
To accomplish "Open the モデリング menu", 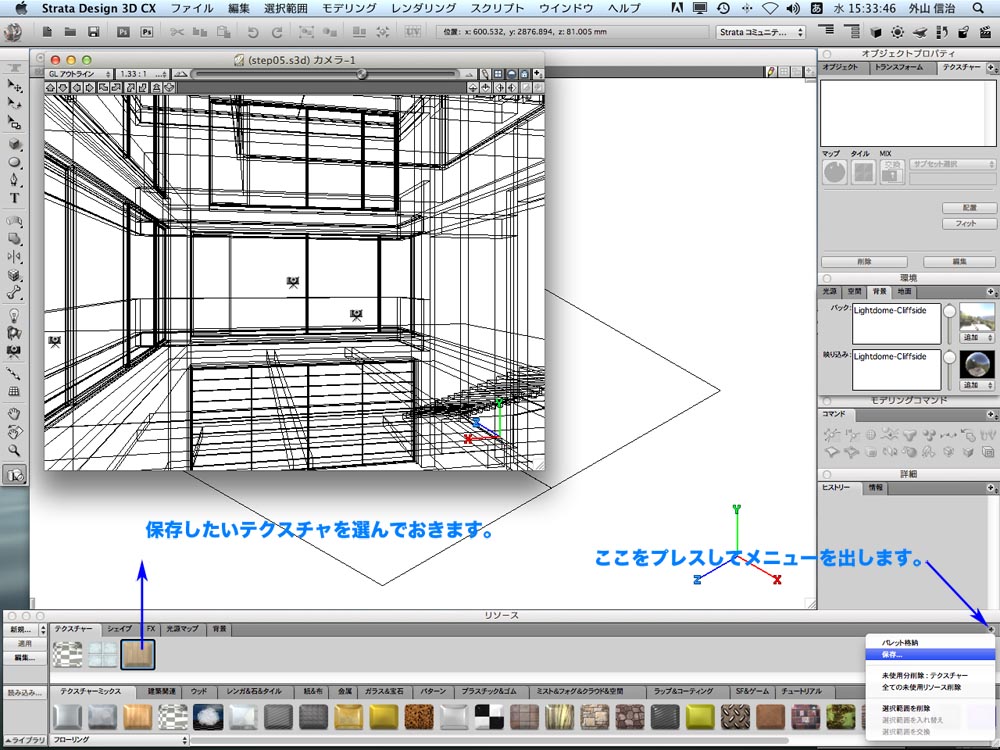I will tap(349, 8).
